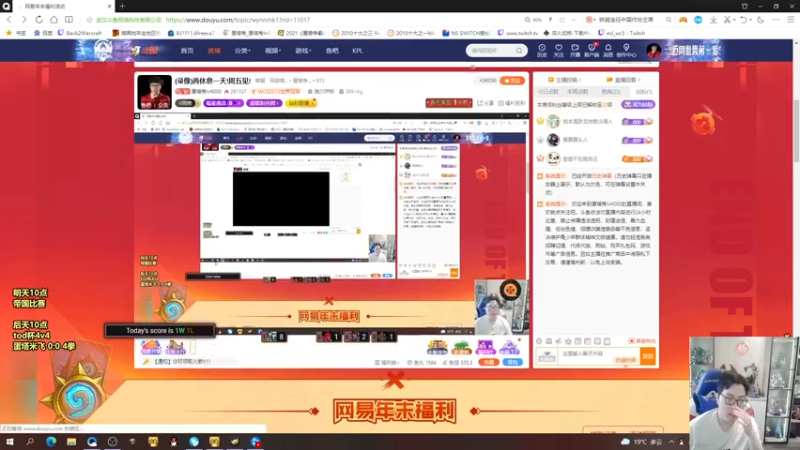Go to the 首页 nav item
Viewport: 800px width, 450px height.
187,51
